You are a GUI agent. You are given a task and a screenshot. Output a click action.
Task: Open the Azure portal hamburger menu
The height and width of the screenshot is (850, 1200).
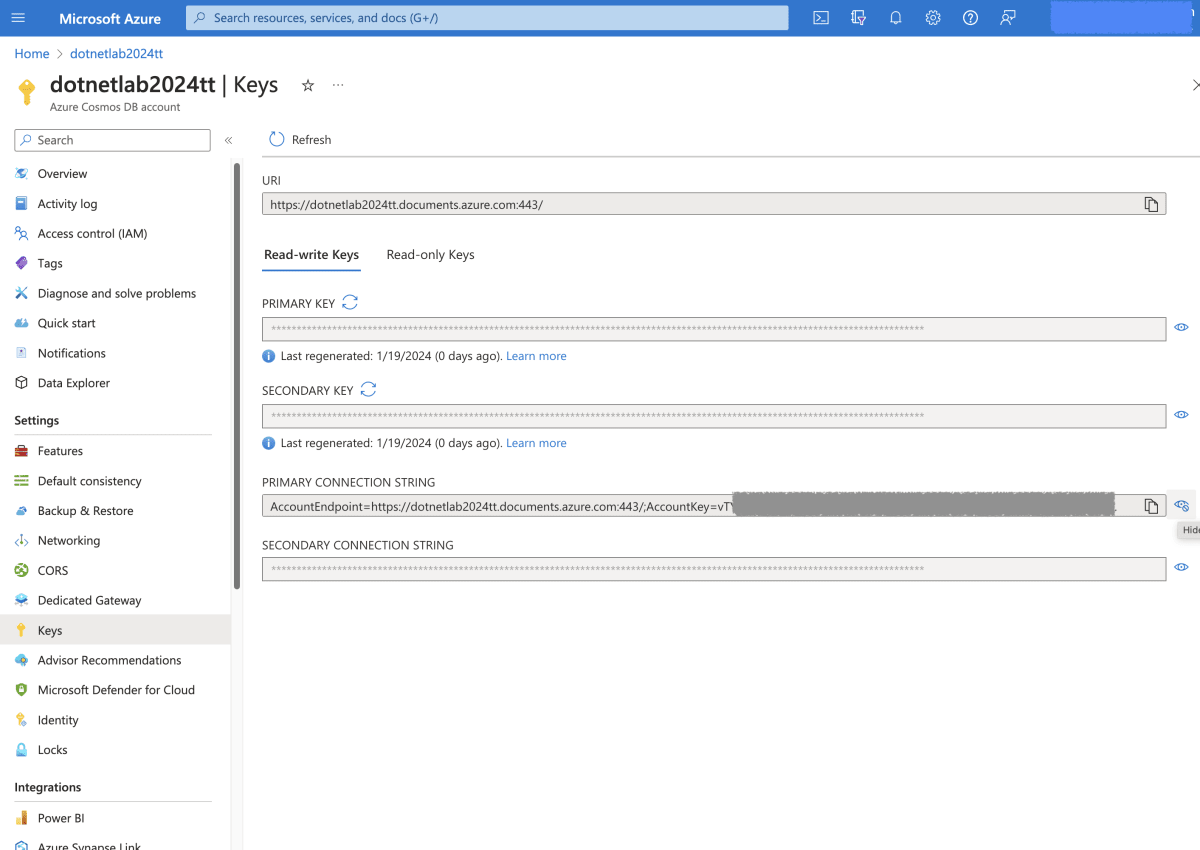pyautogui.click(x=18, y=18)
